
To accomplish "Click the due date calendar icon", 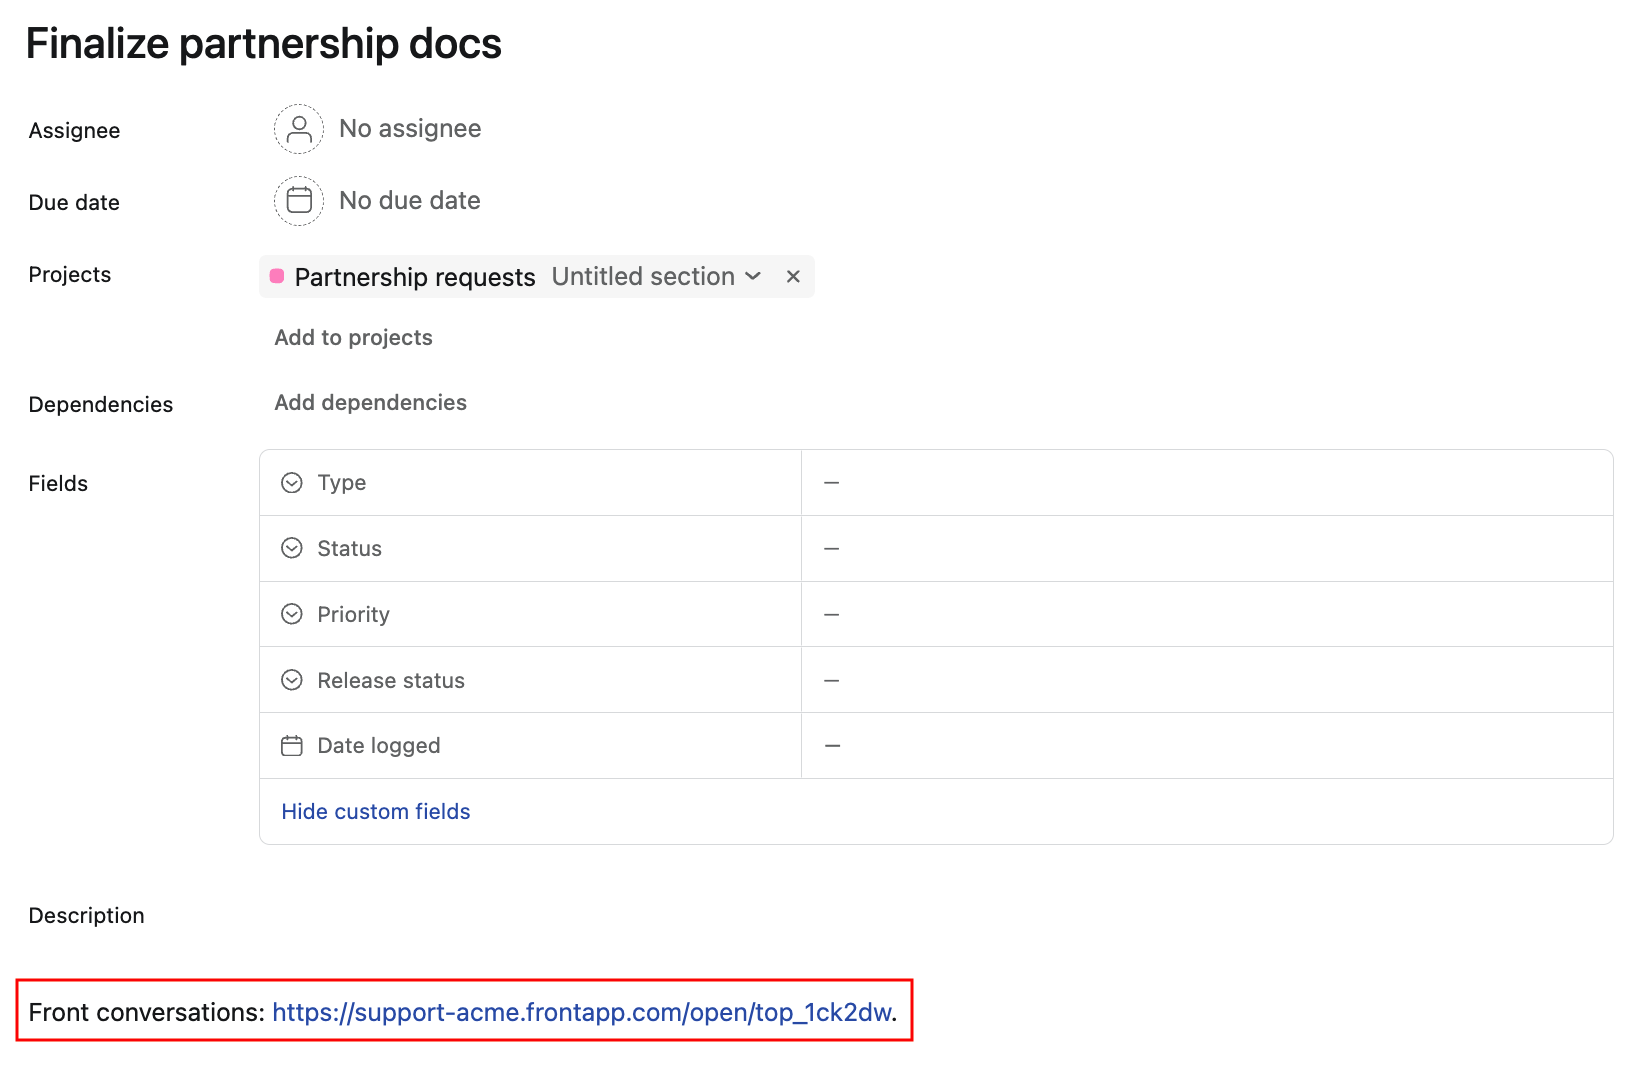I will pos(299,201).
